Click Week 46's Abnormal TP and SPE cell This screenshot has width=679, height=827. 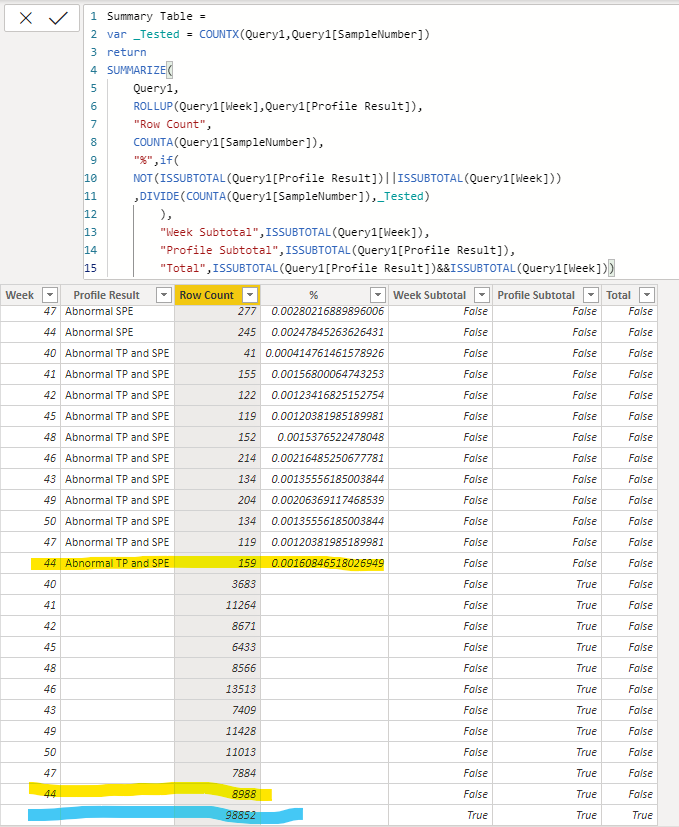pyautogui.click(x=117, y=458)
